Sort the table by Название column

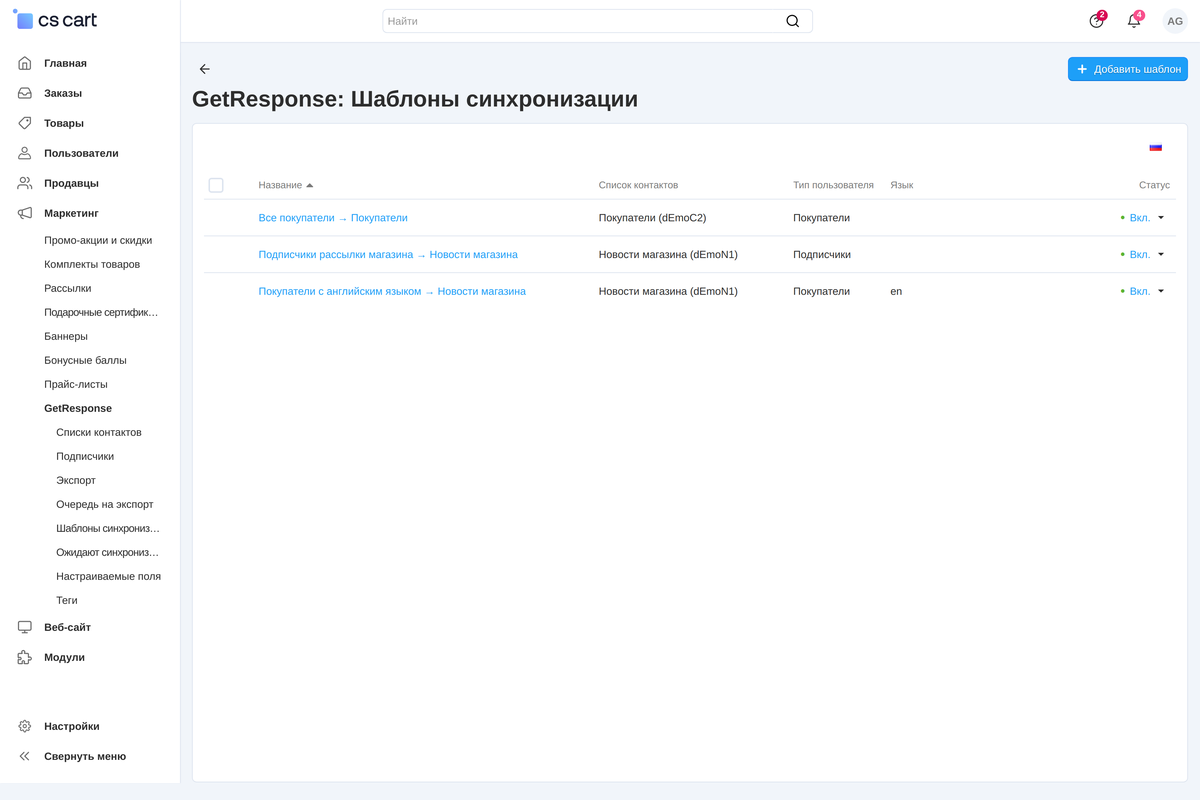(285, 185)
